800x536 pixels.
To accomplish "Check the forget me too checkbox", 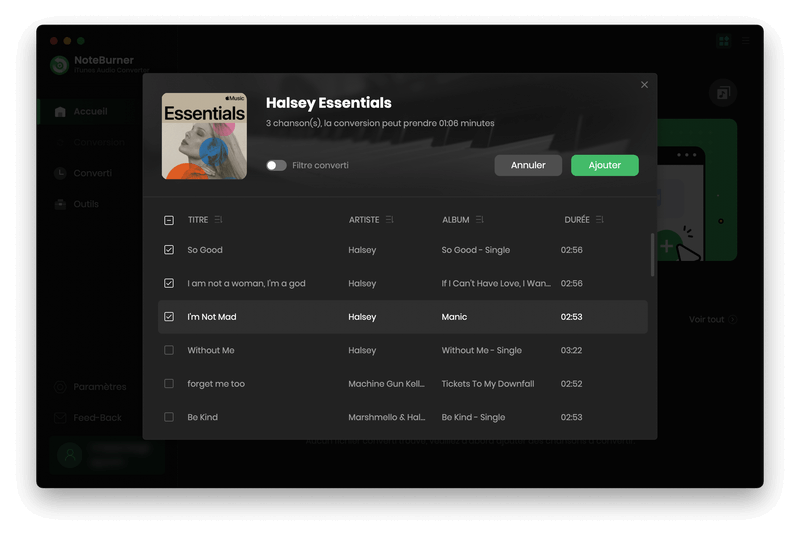I will click(x=169, y=384).
